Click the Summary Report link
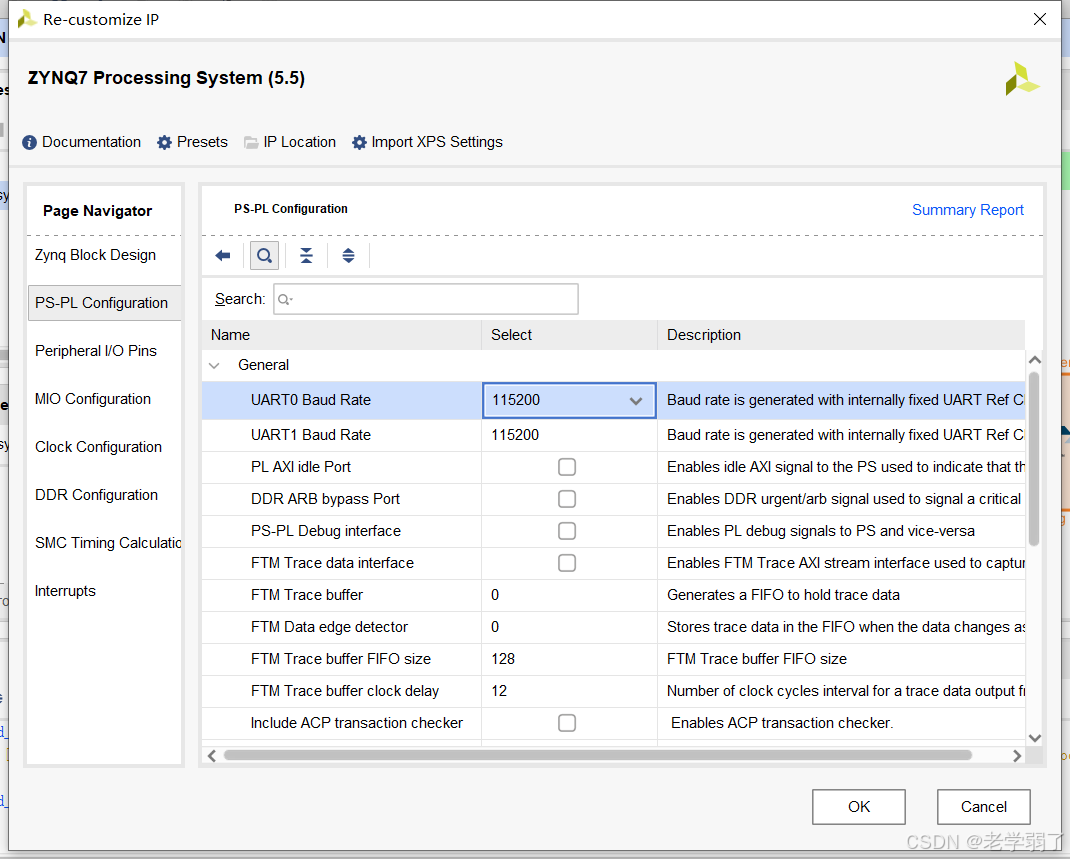Image resolution: width=1070 pixels, height=859 pixels. (968, 210)
